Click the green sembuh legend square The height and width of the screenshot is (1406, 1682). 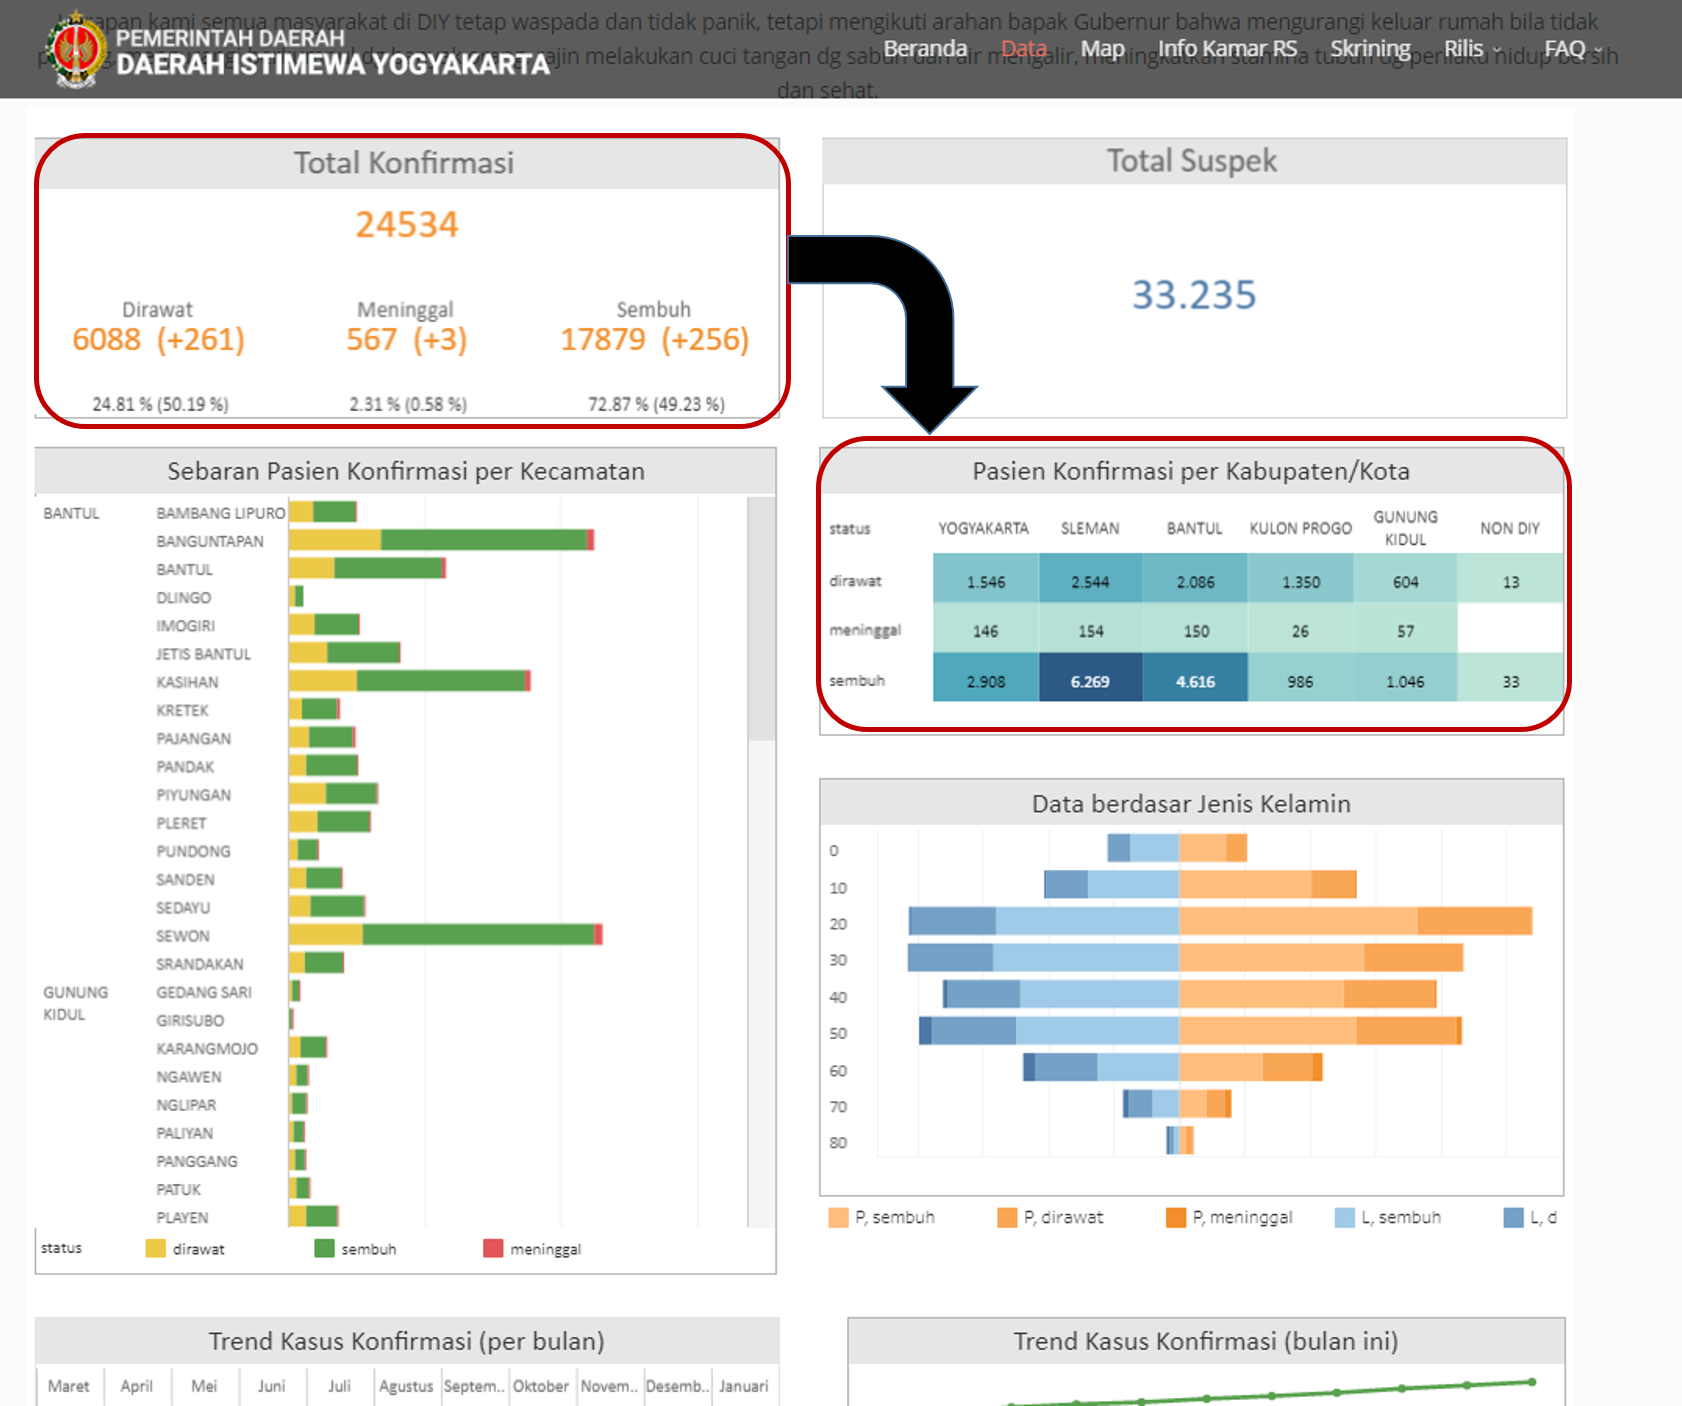point(324,1248)
